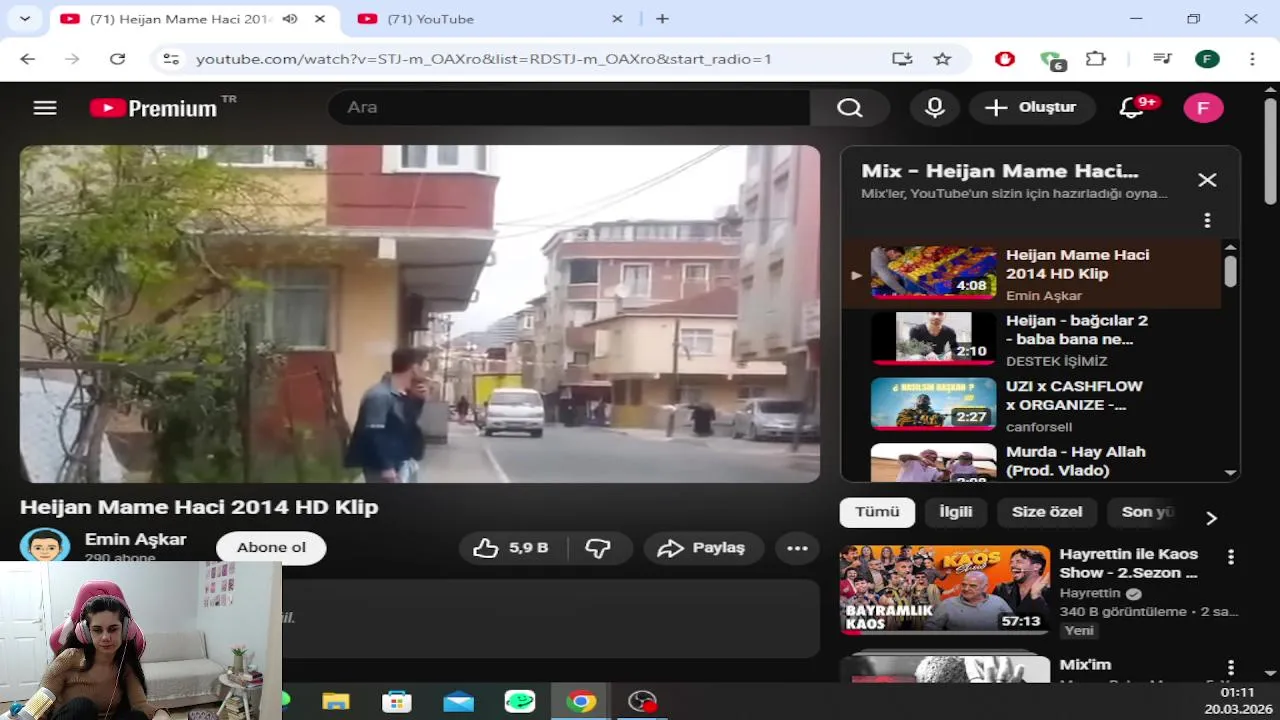Open the notifications bell

(x=1132, y=108)
